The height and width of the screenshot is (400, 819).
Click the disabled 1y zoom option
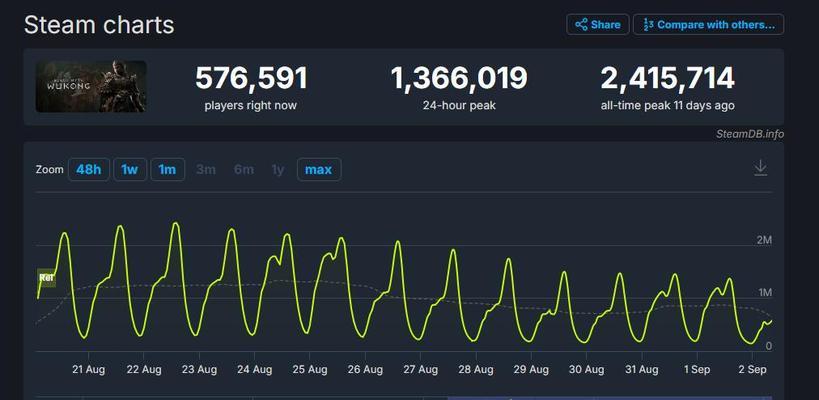click(x=278, y=170)
